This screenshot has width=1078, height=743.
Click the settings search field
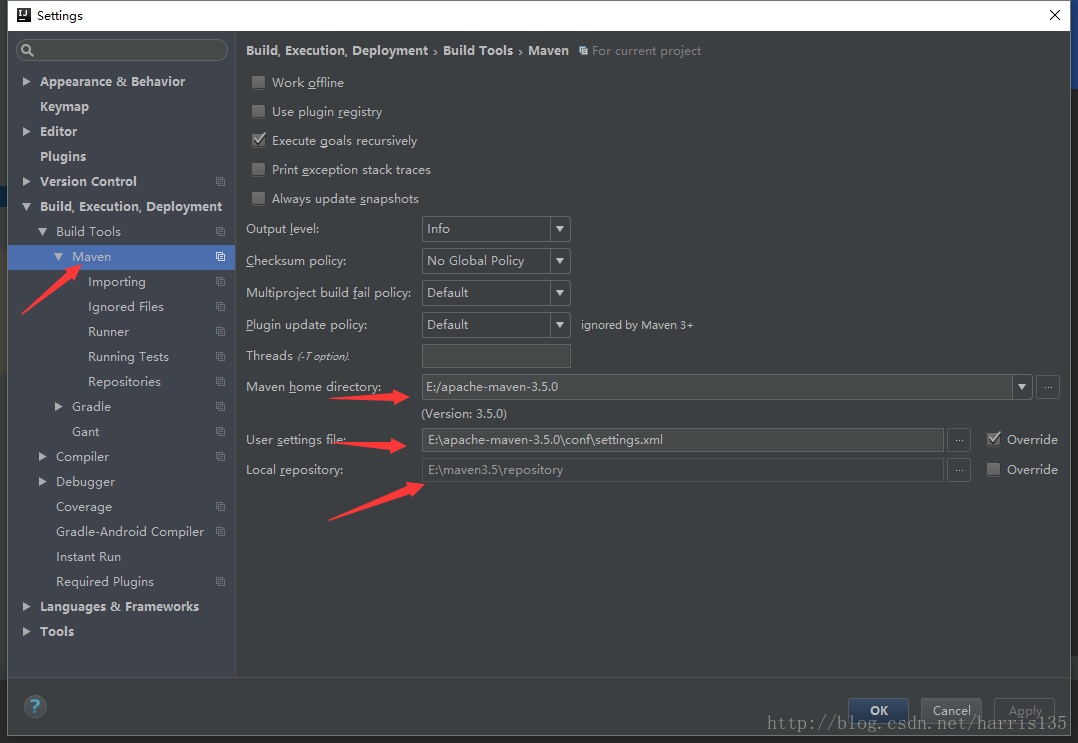(122, 50)
